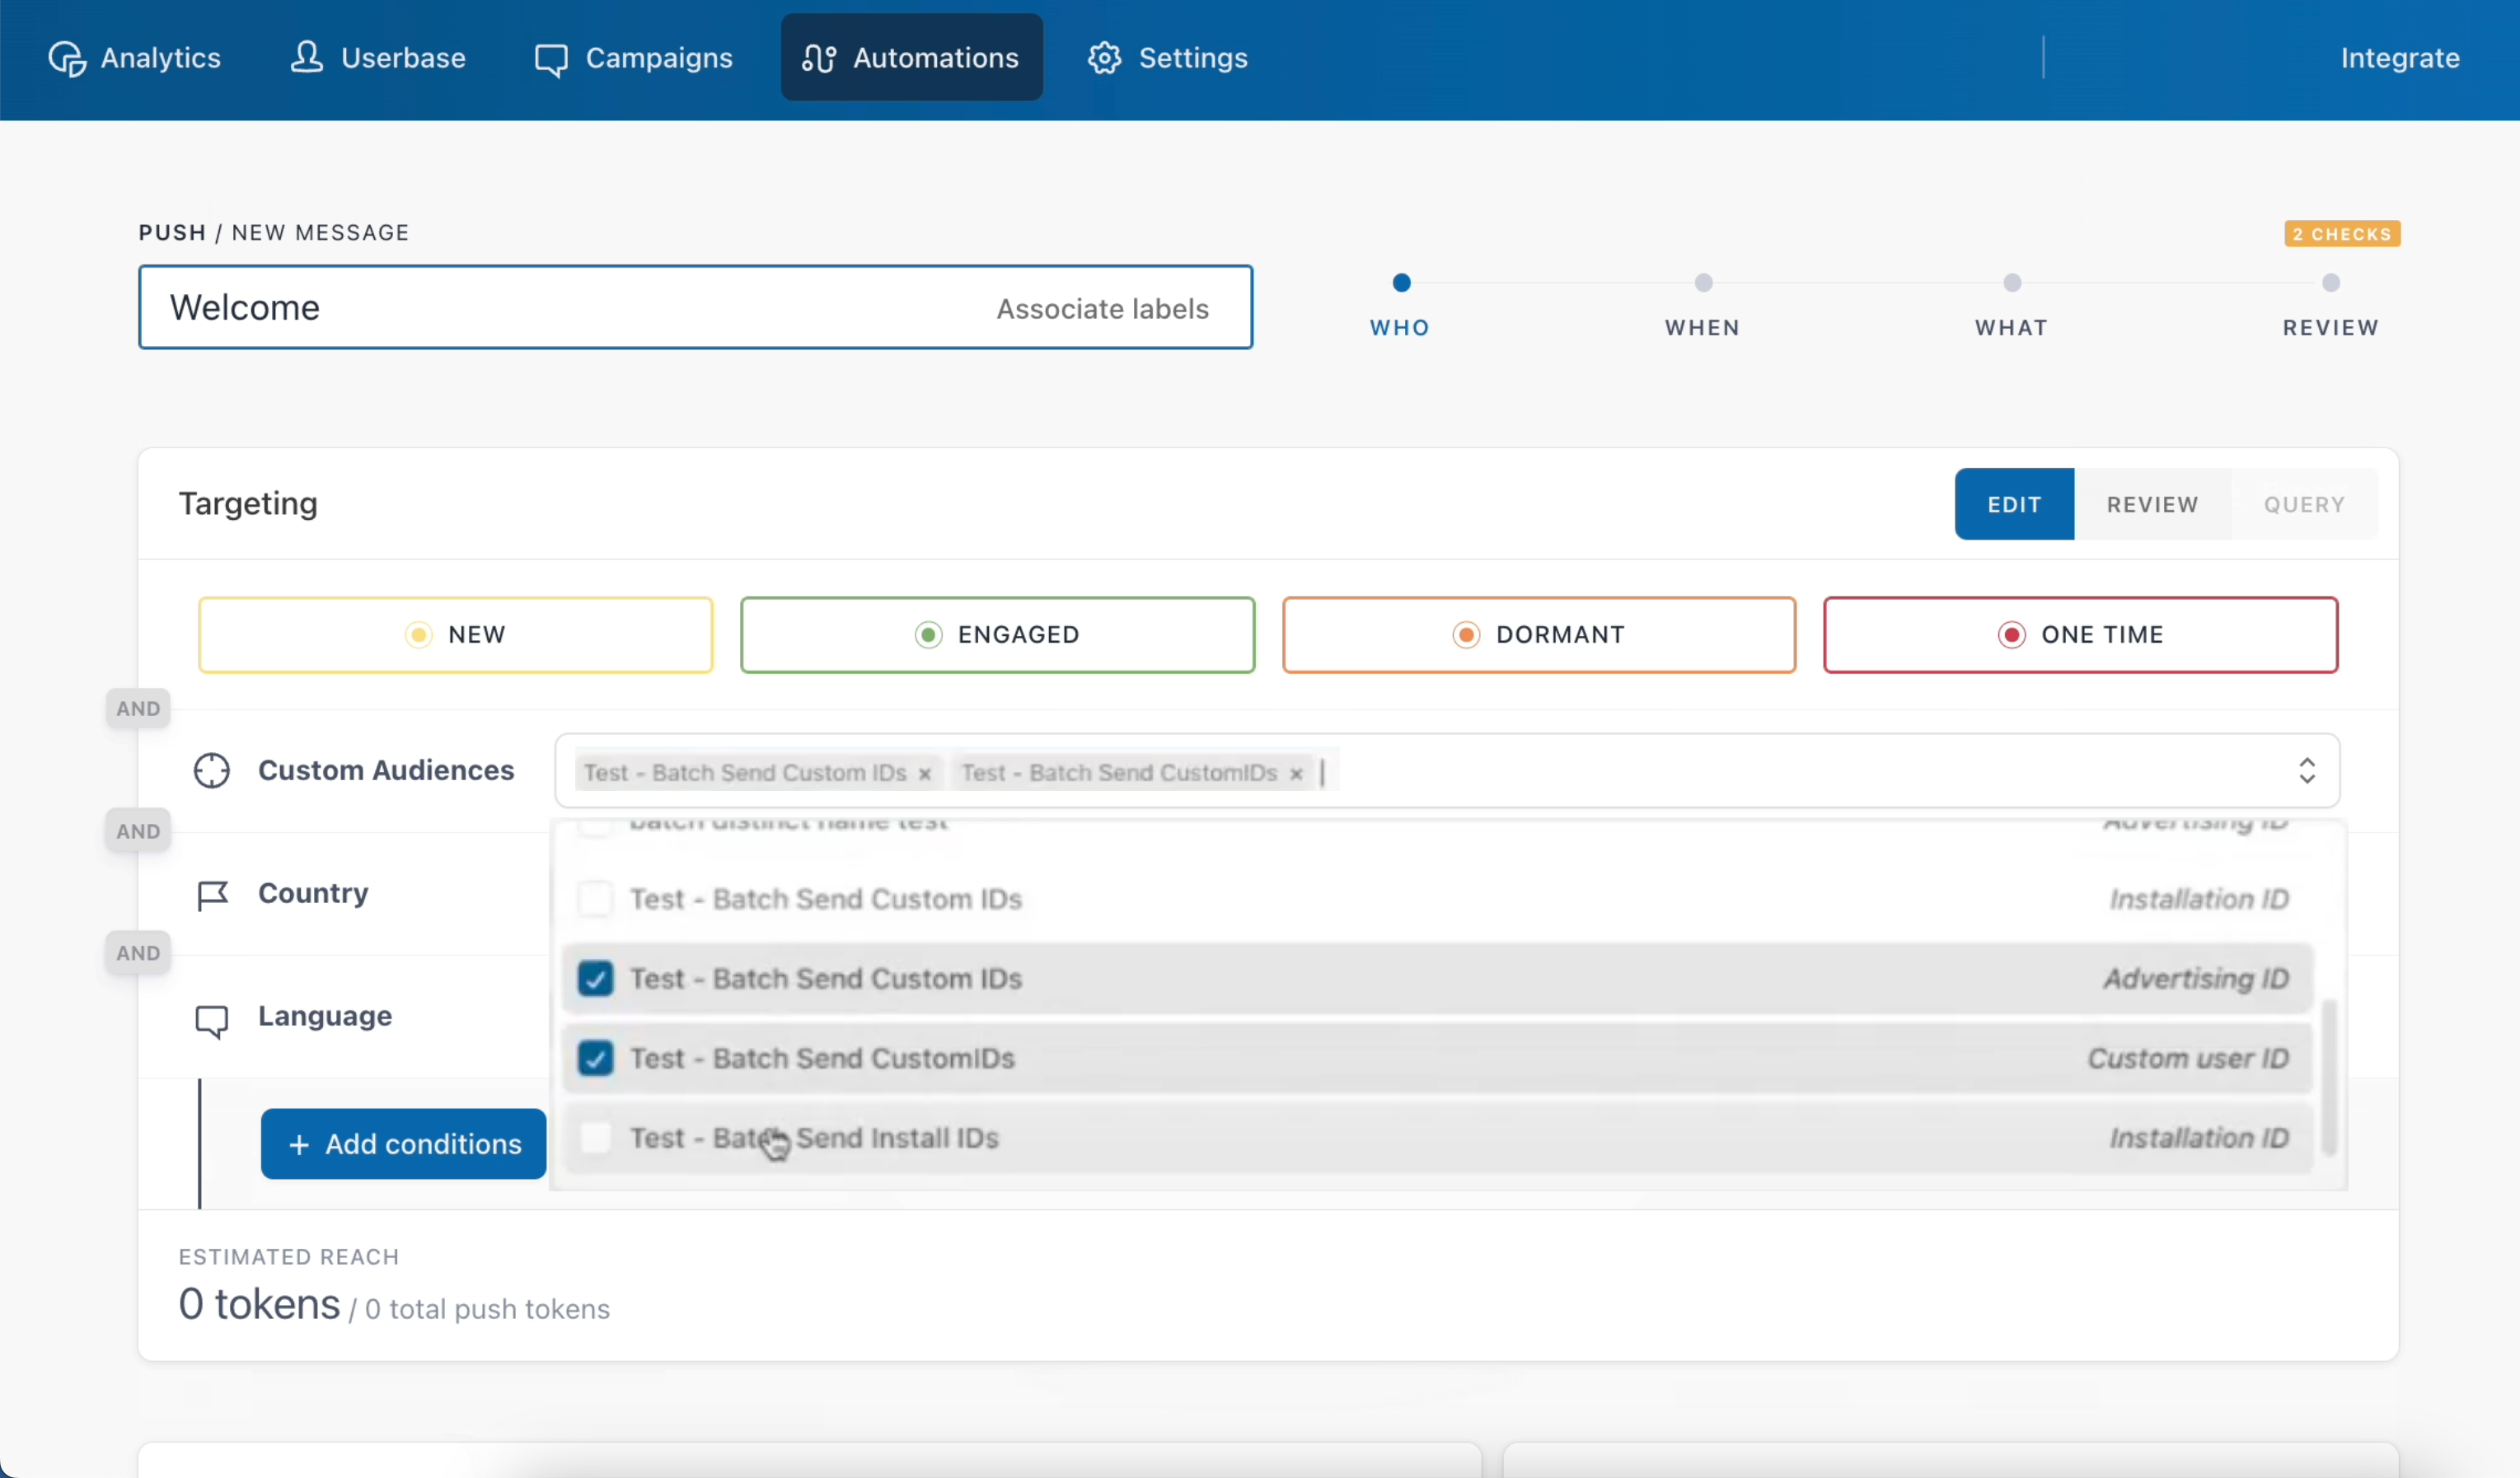
Task: Remove the Test - Batch Send CustomIDs tag
Action: coord(1296,774)
